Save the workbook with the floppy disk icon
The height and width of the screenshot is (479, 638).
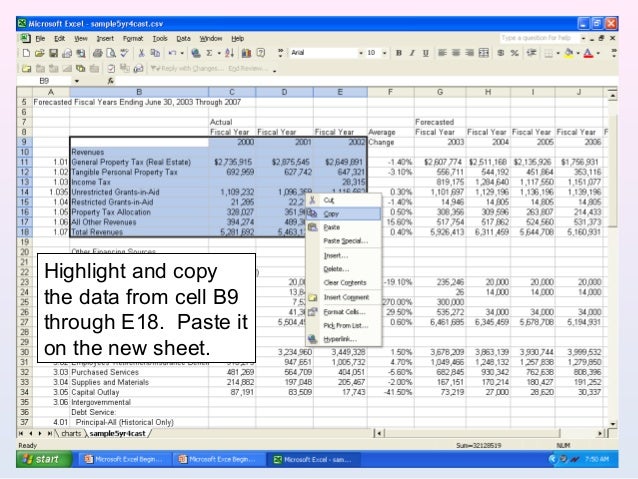53,53
